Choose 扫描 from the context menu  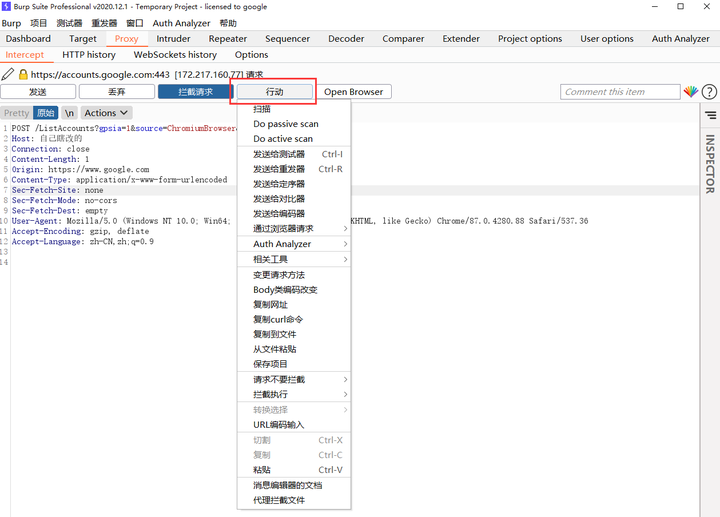pos(294,109)
